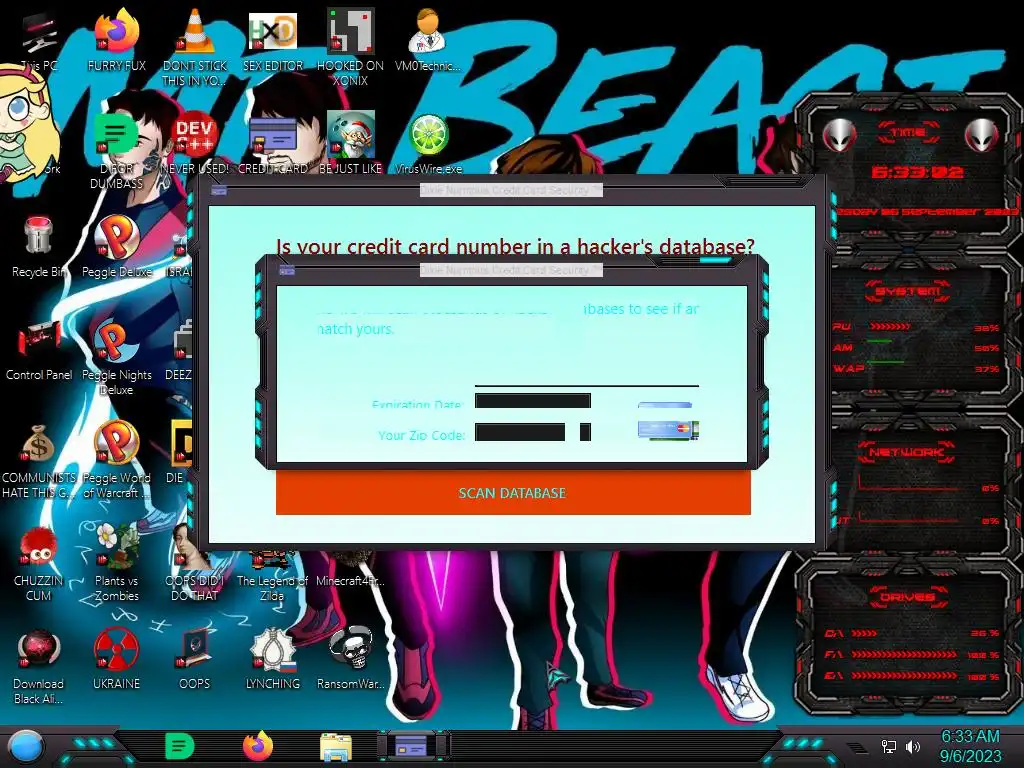Click the TIME widget header
Viewport: 1024px width, 768px height.
pos(908,133)
